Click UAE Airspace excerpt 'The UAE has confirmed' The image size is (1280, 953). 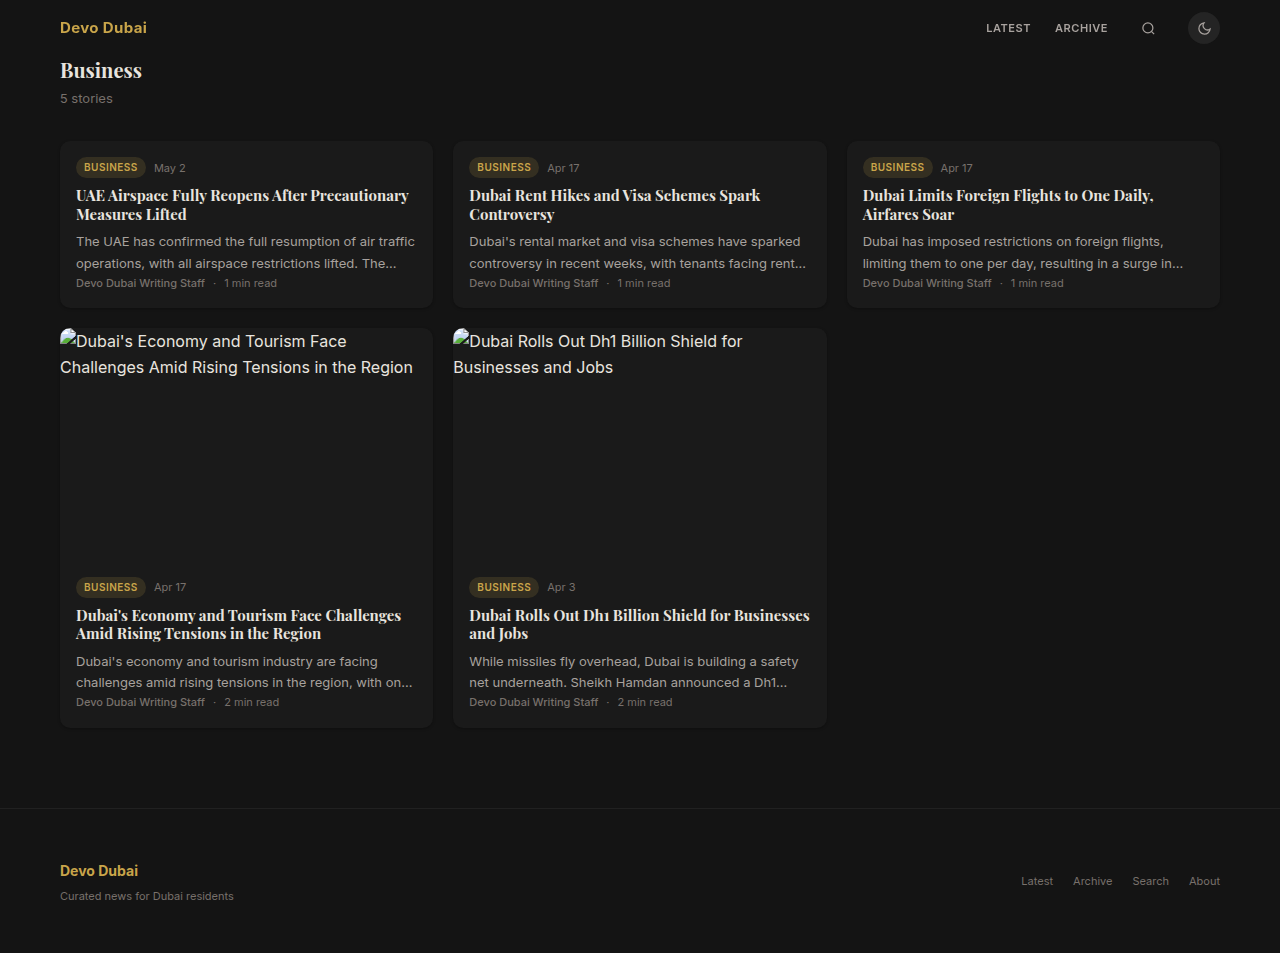point(245,252)
